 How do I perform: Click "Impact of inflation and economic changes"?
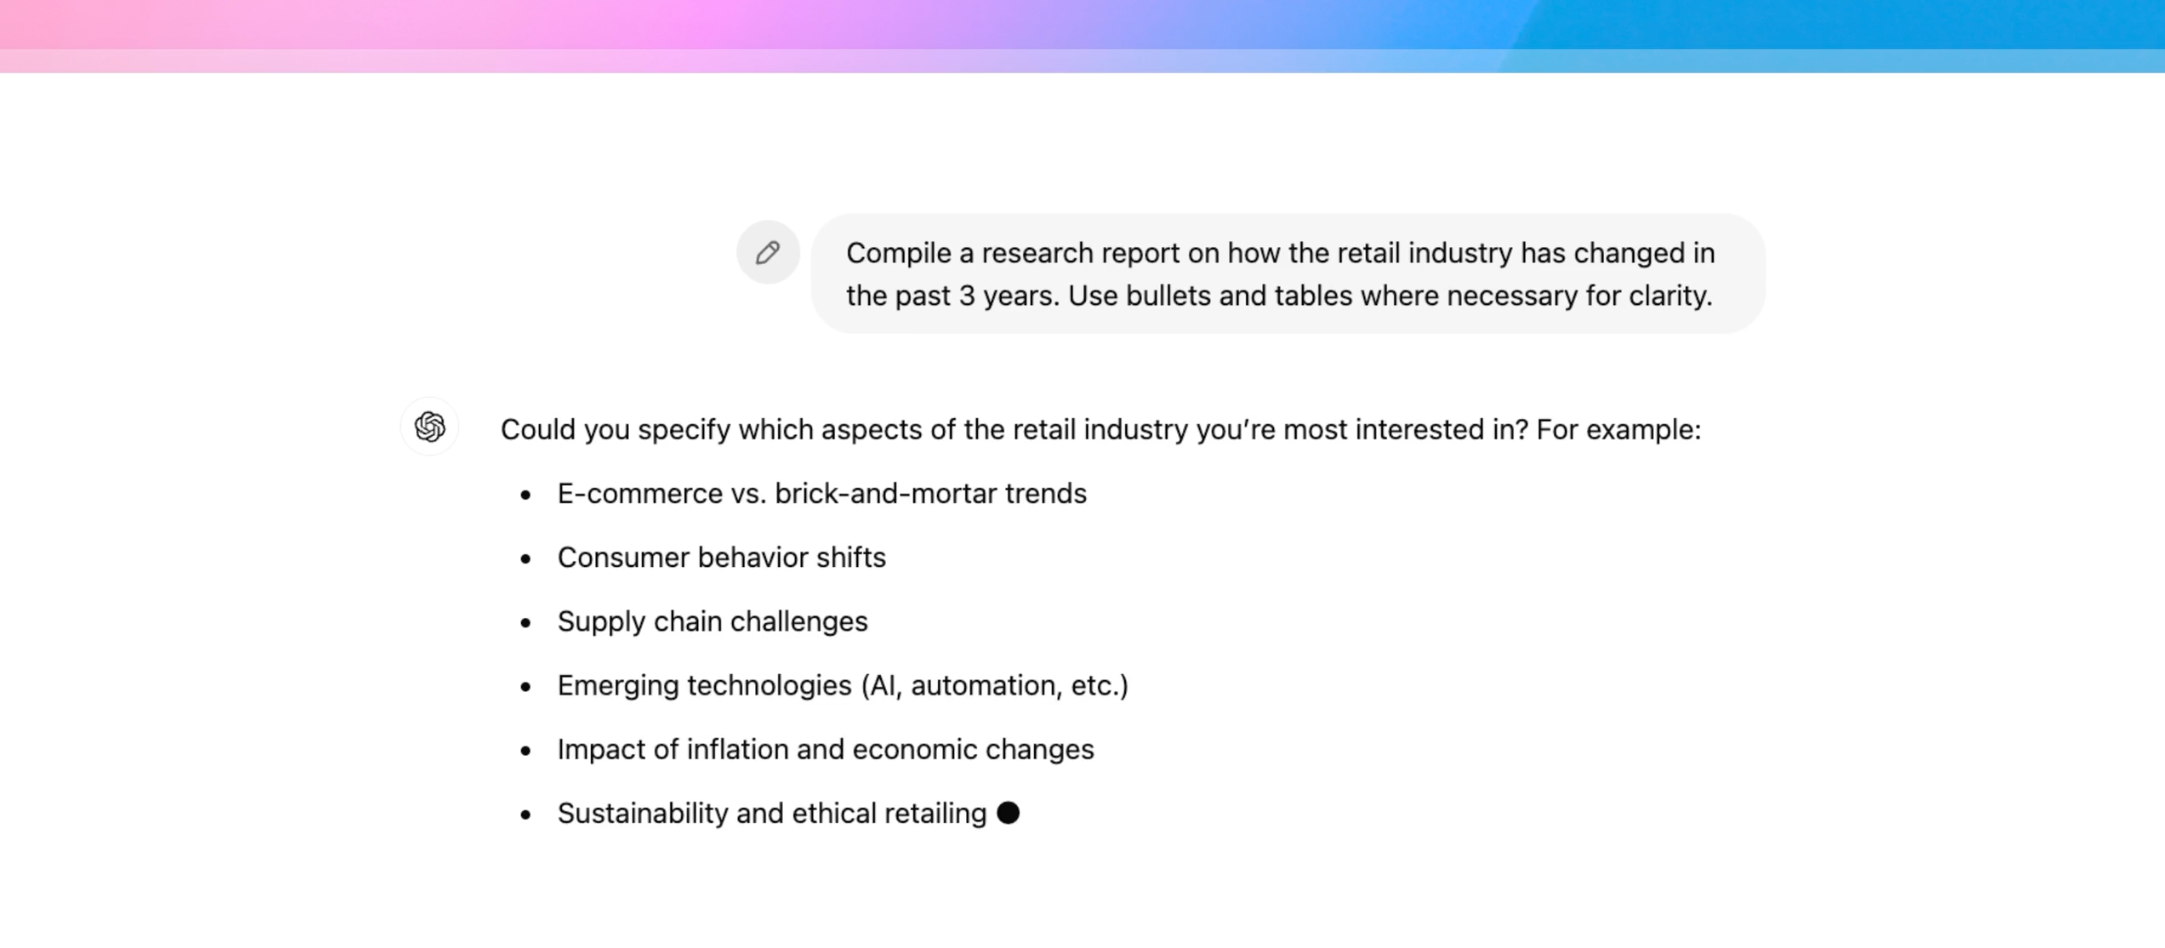pyautogui.click(x=825, y=750)
